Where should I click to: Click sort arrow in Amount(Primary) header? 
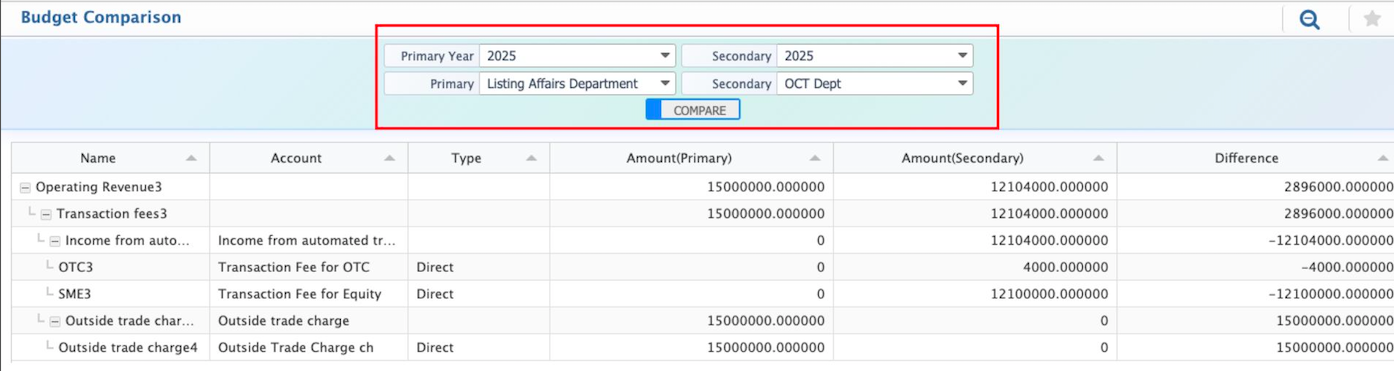coord(815,159)
